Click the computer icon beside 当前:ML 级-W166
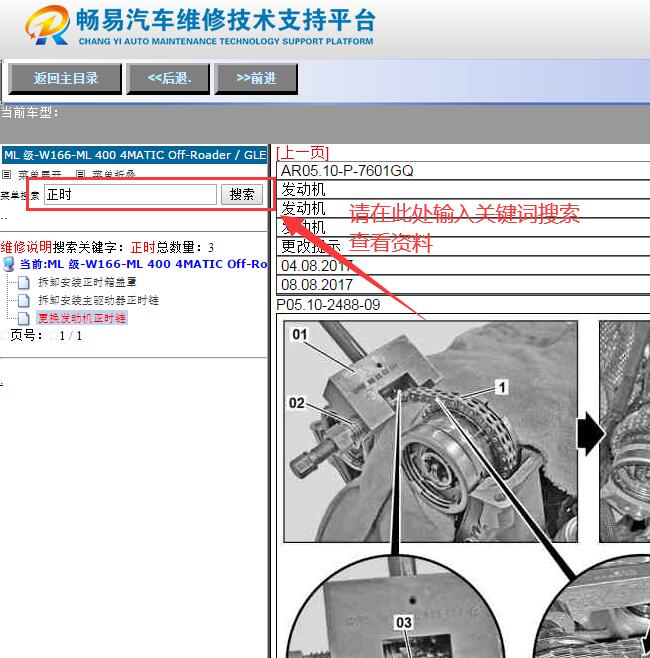 [8, 264]
